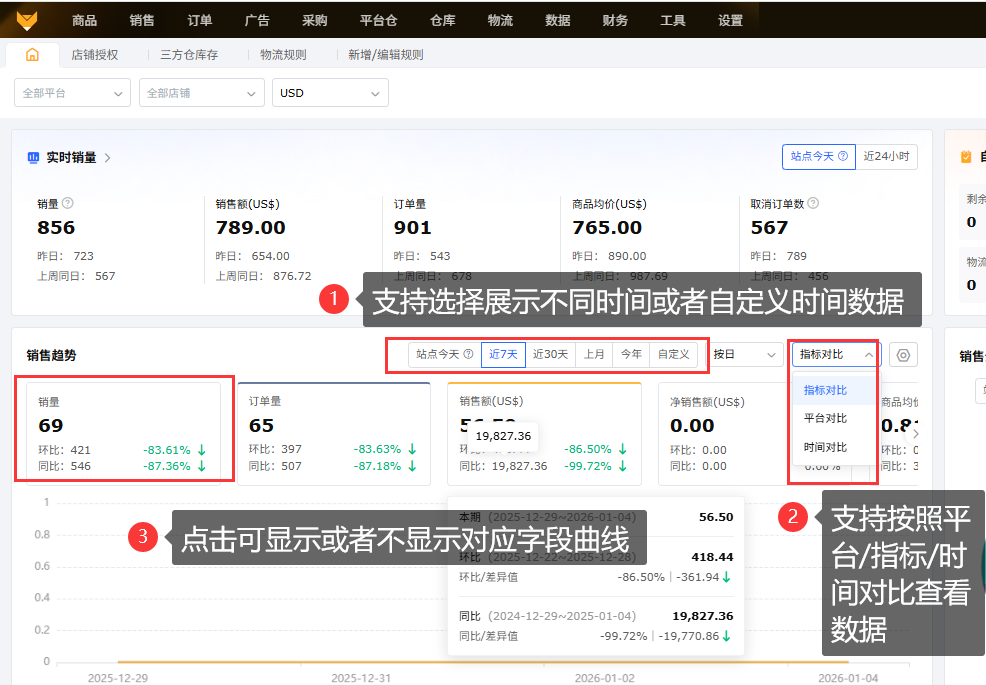Image resolution: width=986 pixels, height=685 pixels.
Task: Toggle 订单量 metric card curve
Action: click(334, 434)
